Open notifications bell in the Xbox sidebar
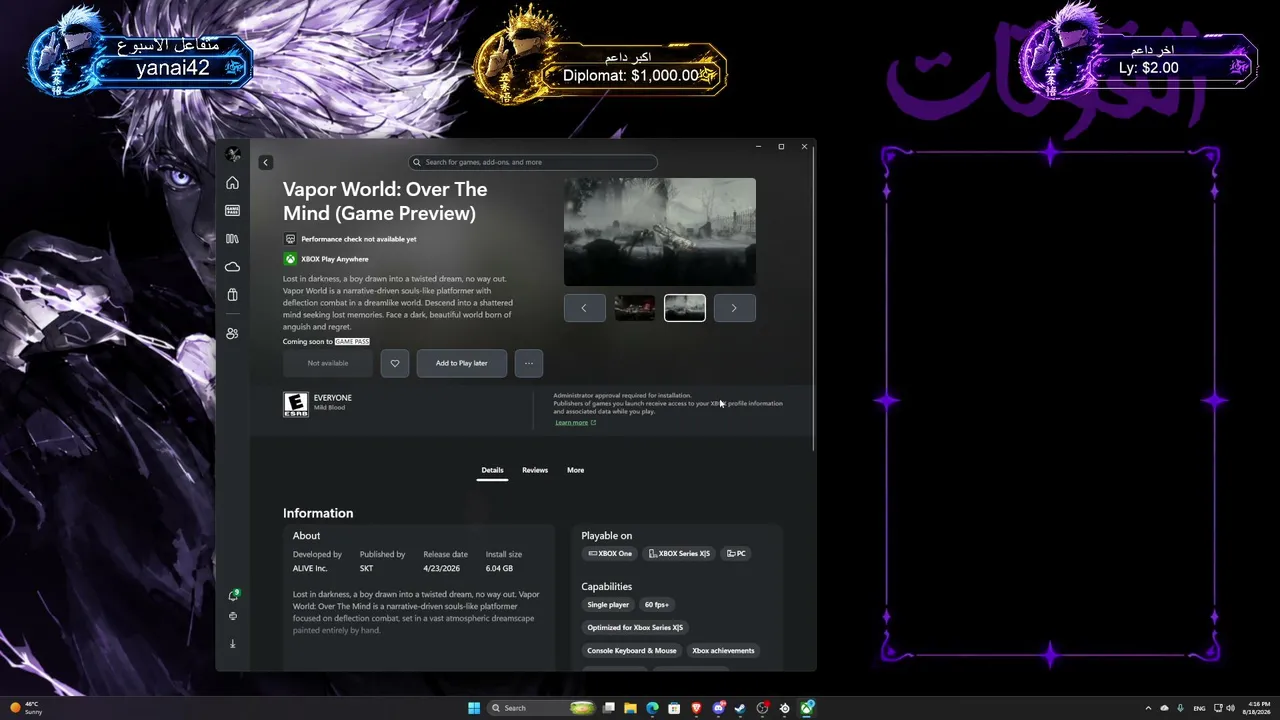Screen dimensions: 1280x720 233,595
